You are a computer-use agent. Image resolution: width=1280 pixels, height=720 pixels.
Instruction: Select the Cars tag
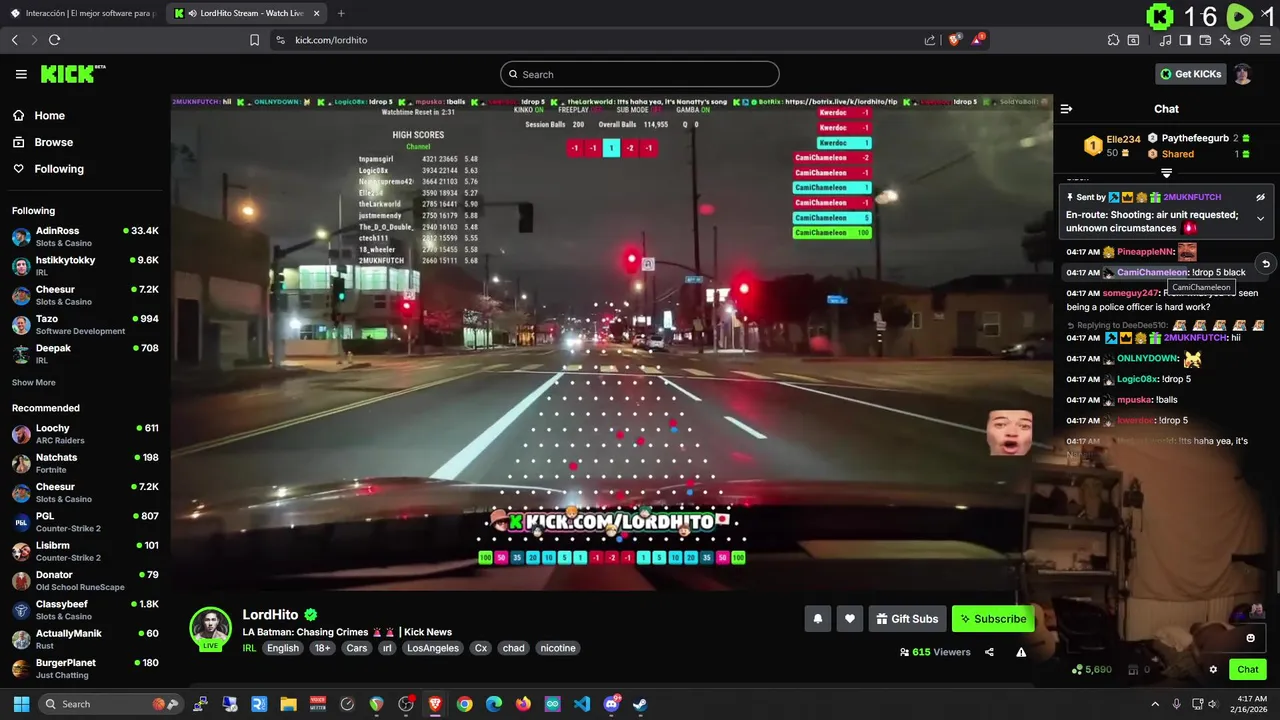[357, 648]
